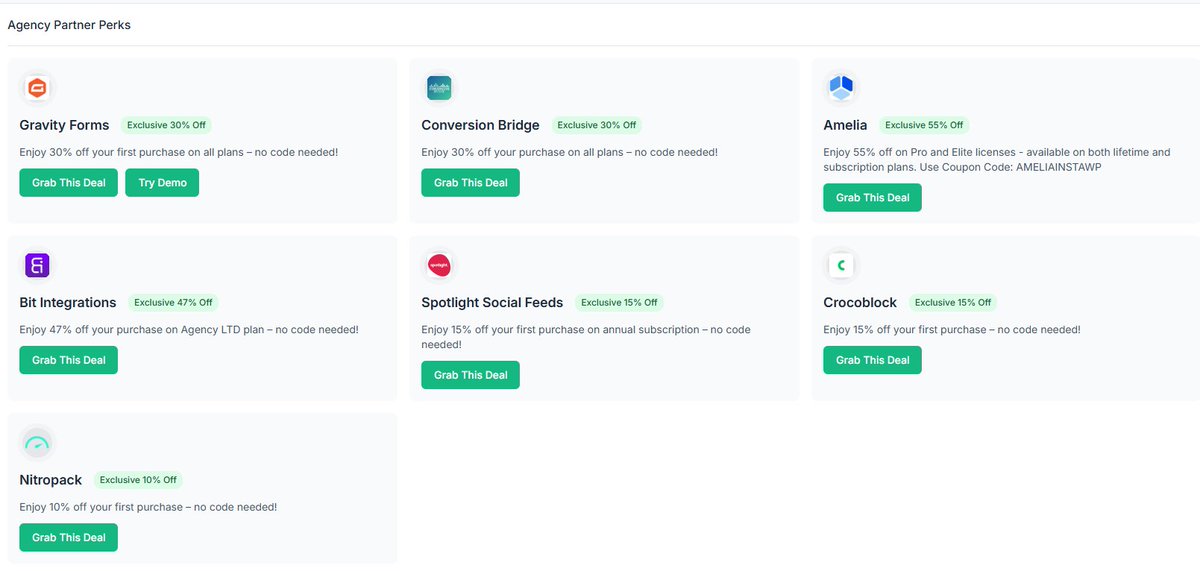
Task: Click the Crocoblock title
Action: click(x=860, y=302)
